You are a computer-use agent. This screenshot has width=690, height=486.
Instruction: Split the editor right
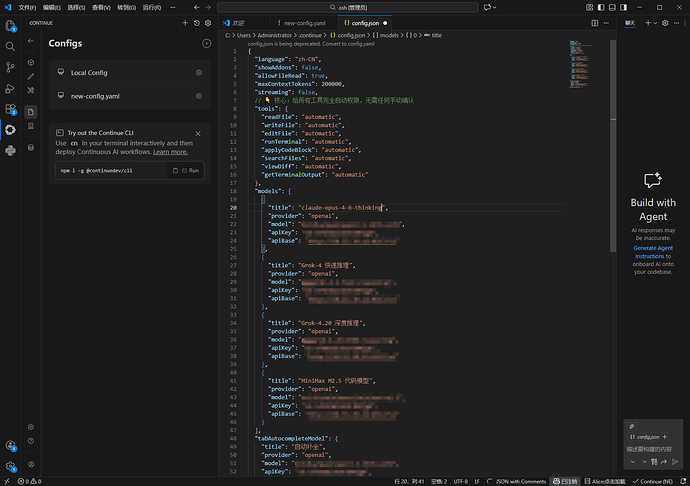[595, 23]
